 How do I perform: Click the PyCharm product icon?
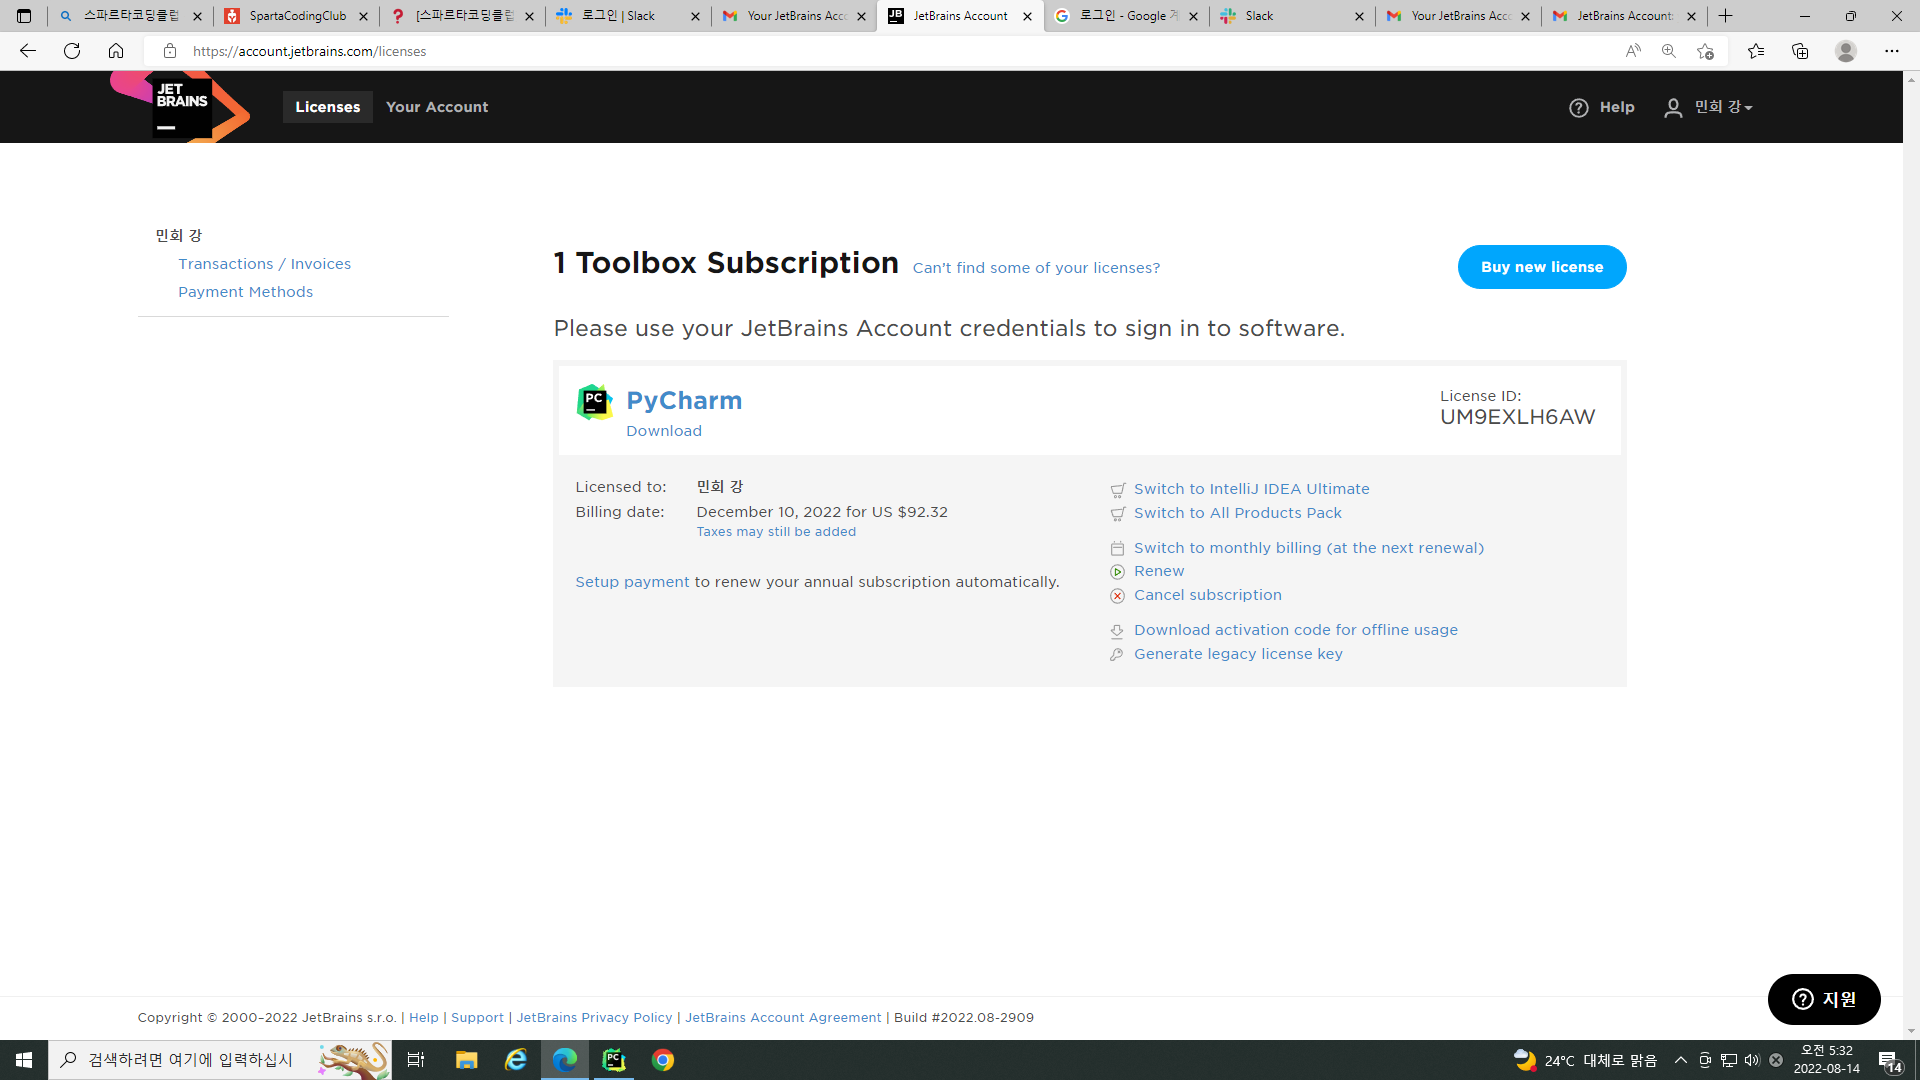click(x=594, y=402)
